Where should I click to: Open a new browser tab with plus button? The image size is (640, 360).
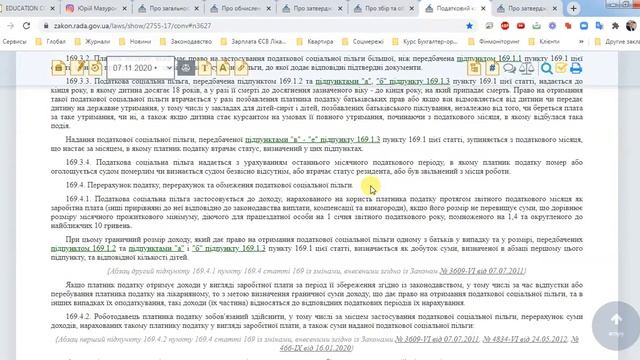[x=573, y=9]
